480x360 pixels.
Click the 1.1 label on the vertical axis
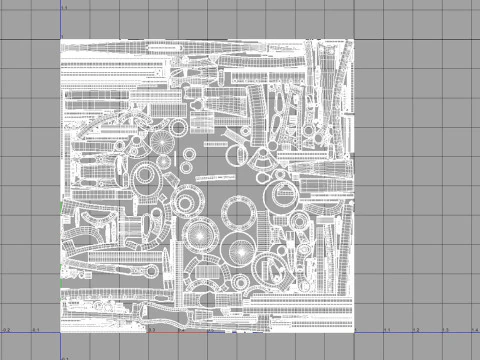(x=65, y=8)
